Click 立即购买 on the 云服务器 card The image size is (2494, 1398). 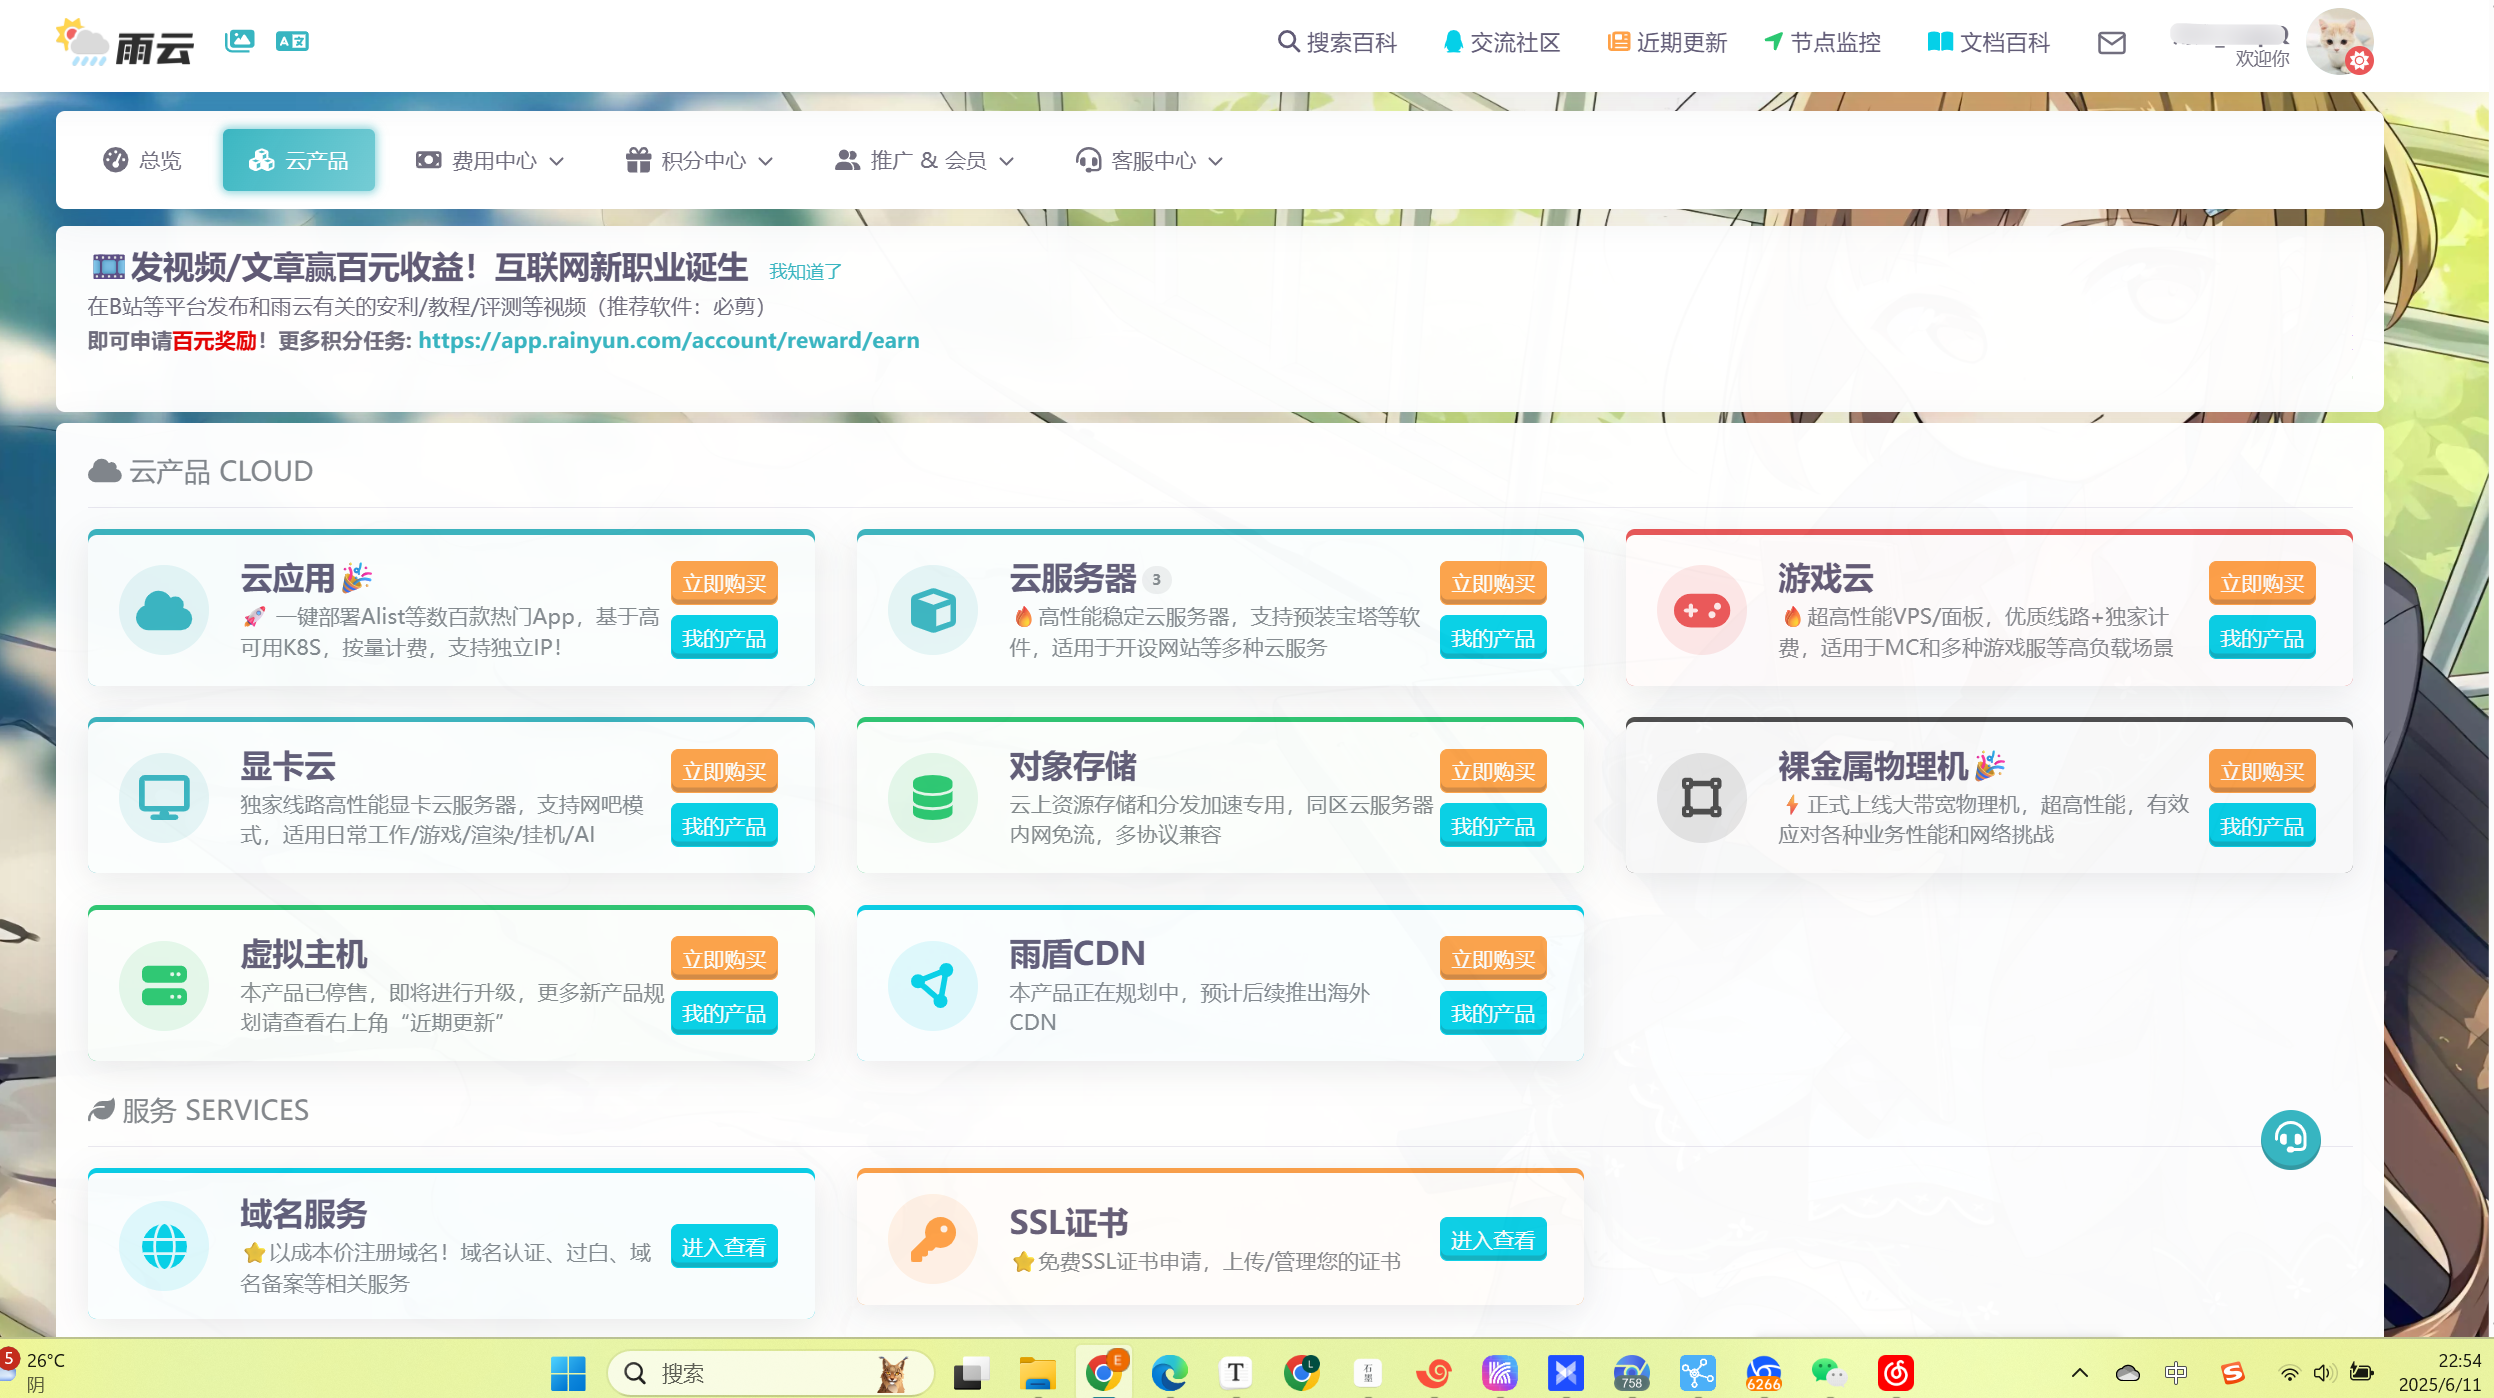pyautogui.click(x=1492, y=583)
